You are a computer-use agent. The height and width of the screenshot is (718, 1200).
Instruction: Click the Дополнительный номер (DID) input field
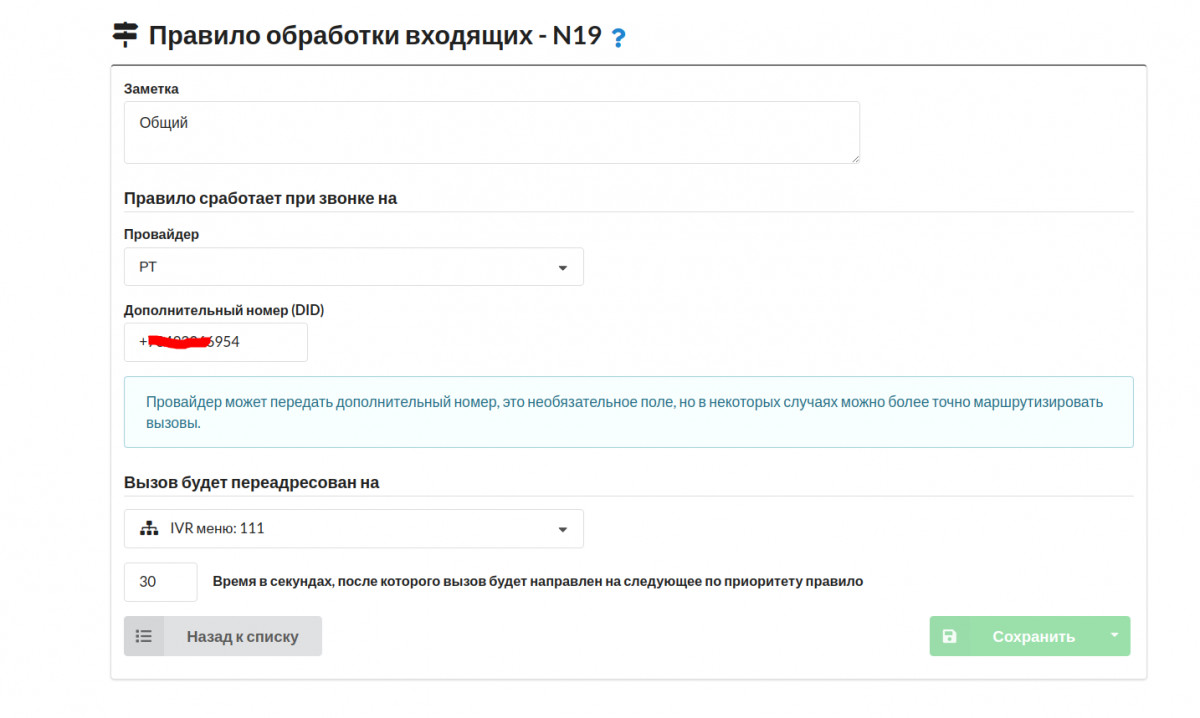[215, 342]
